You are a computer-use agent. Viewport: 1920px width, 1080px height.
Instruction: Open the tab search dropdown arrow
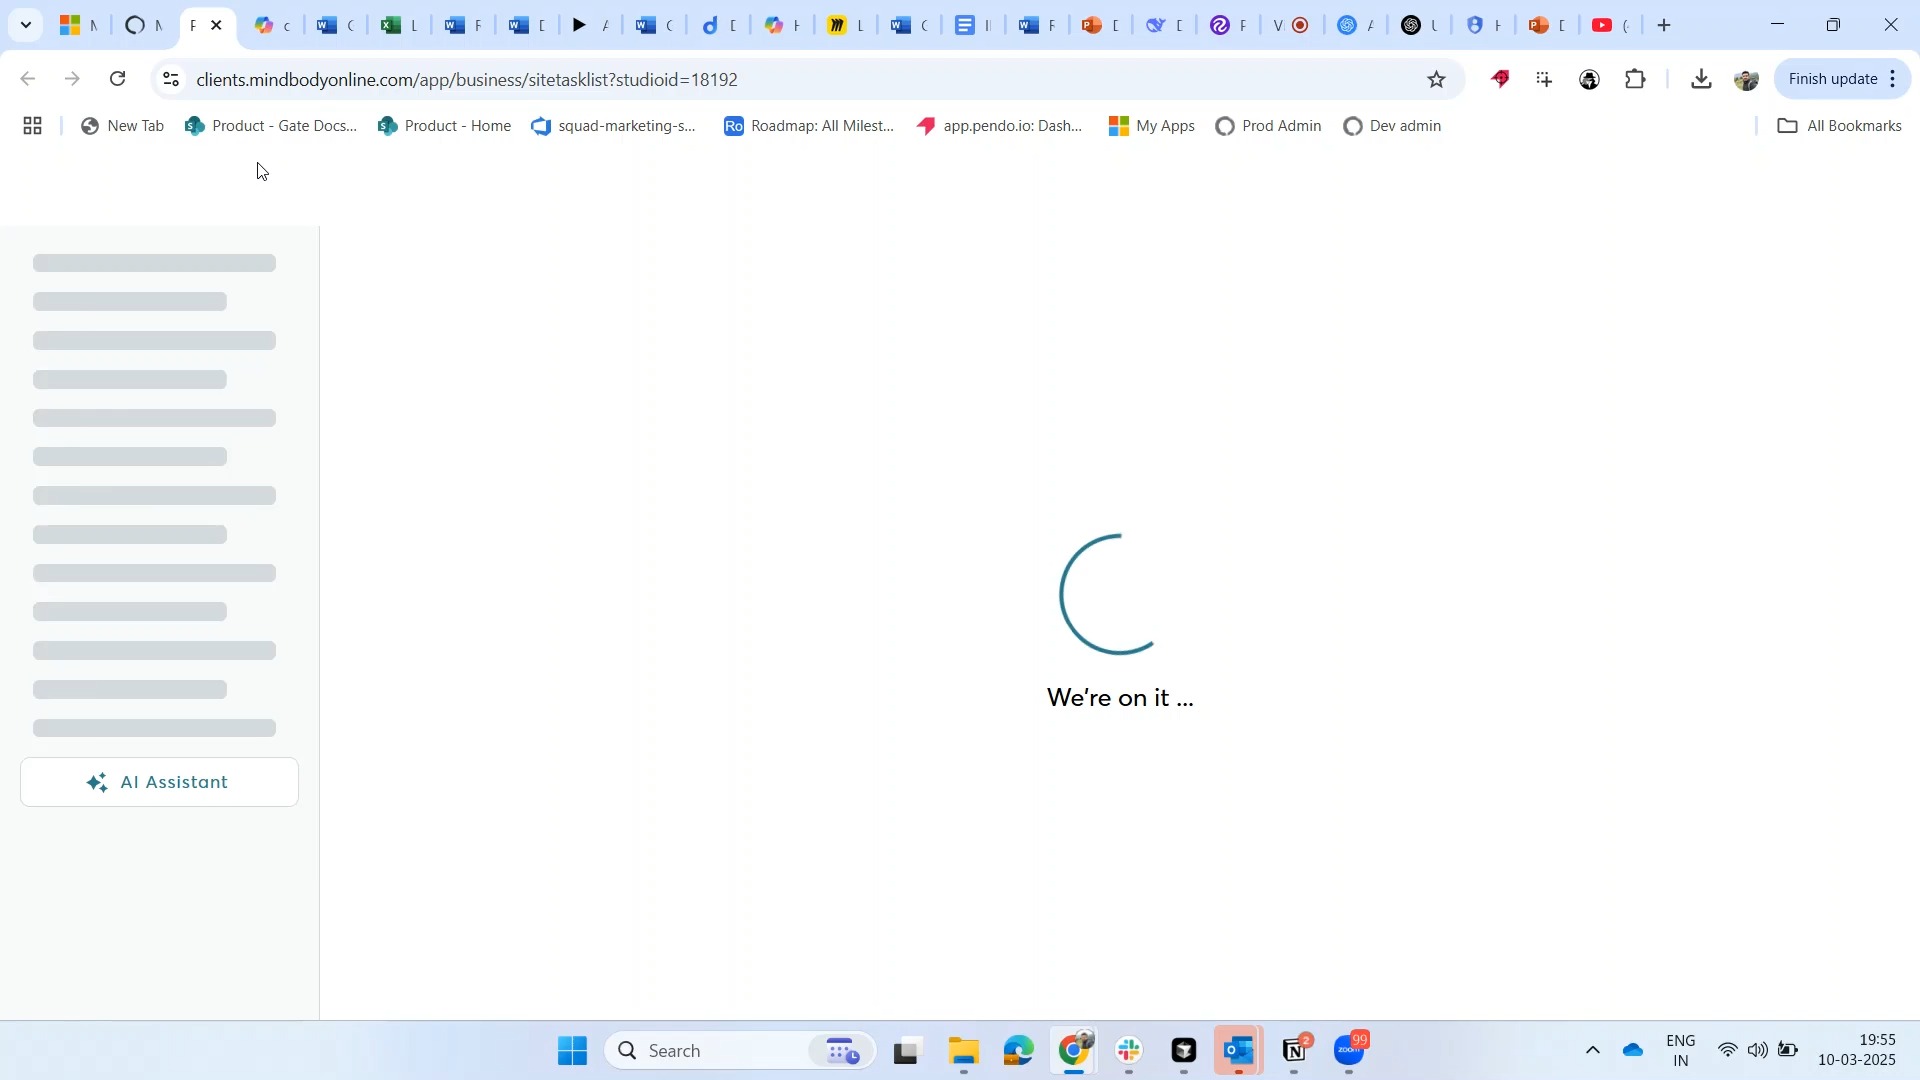26,25
